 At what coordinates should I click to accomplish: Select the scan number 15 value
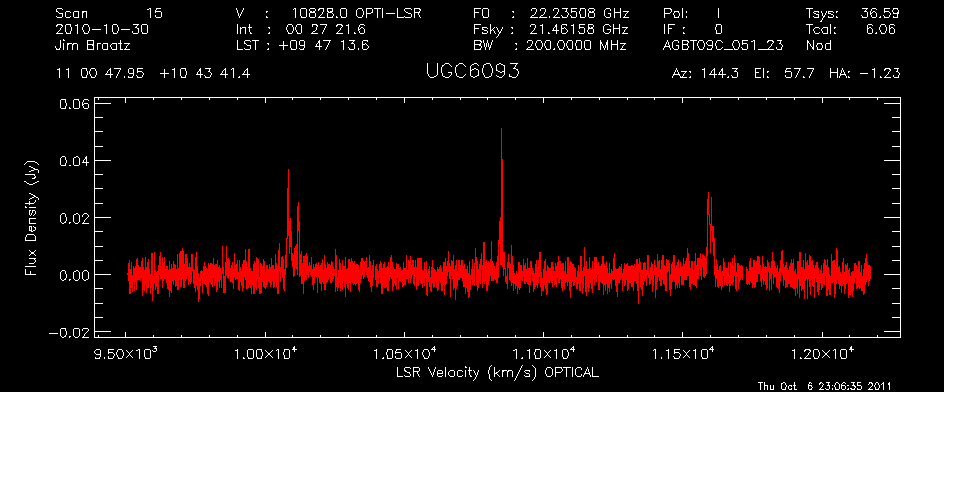pos(154,13)
